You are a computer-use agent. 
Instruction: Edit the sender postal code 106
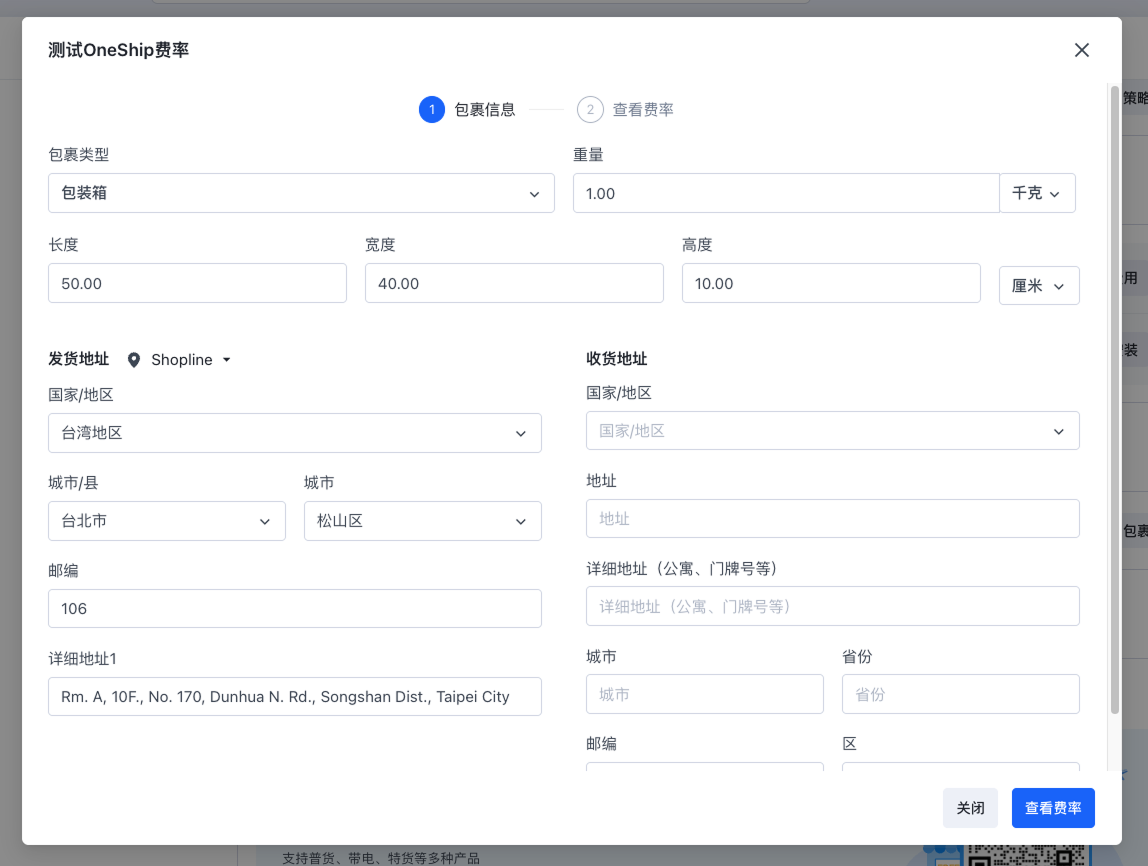[x=294, y=608]
